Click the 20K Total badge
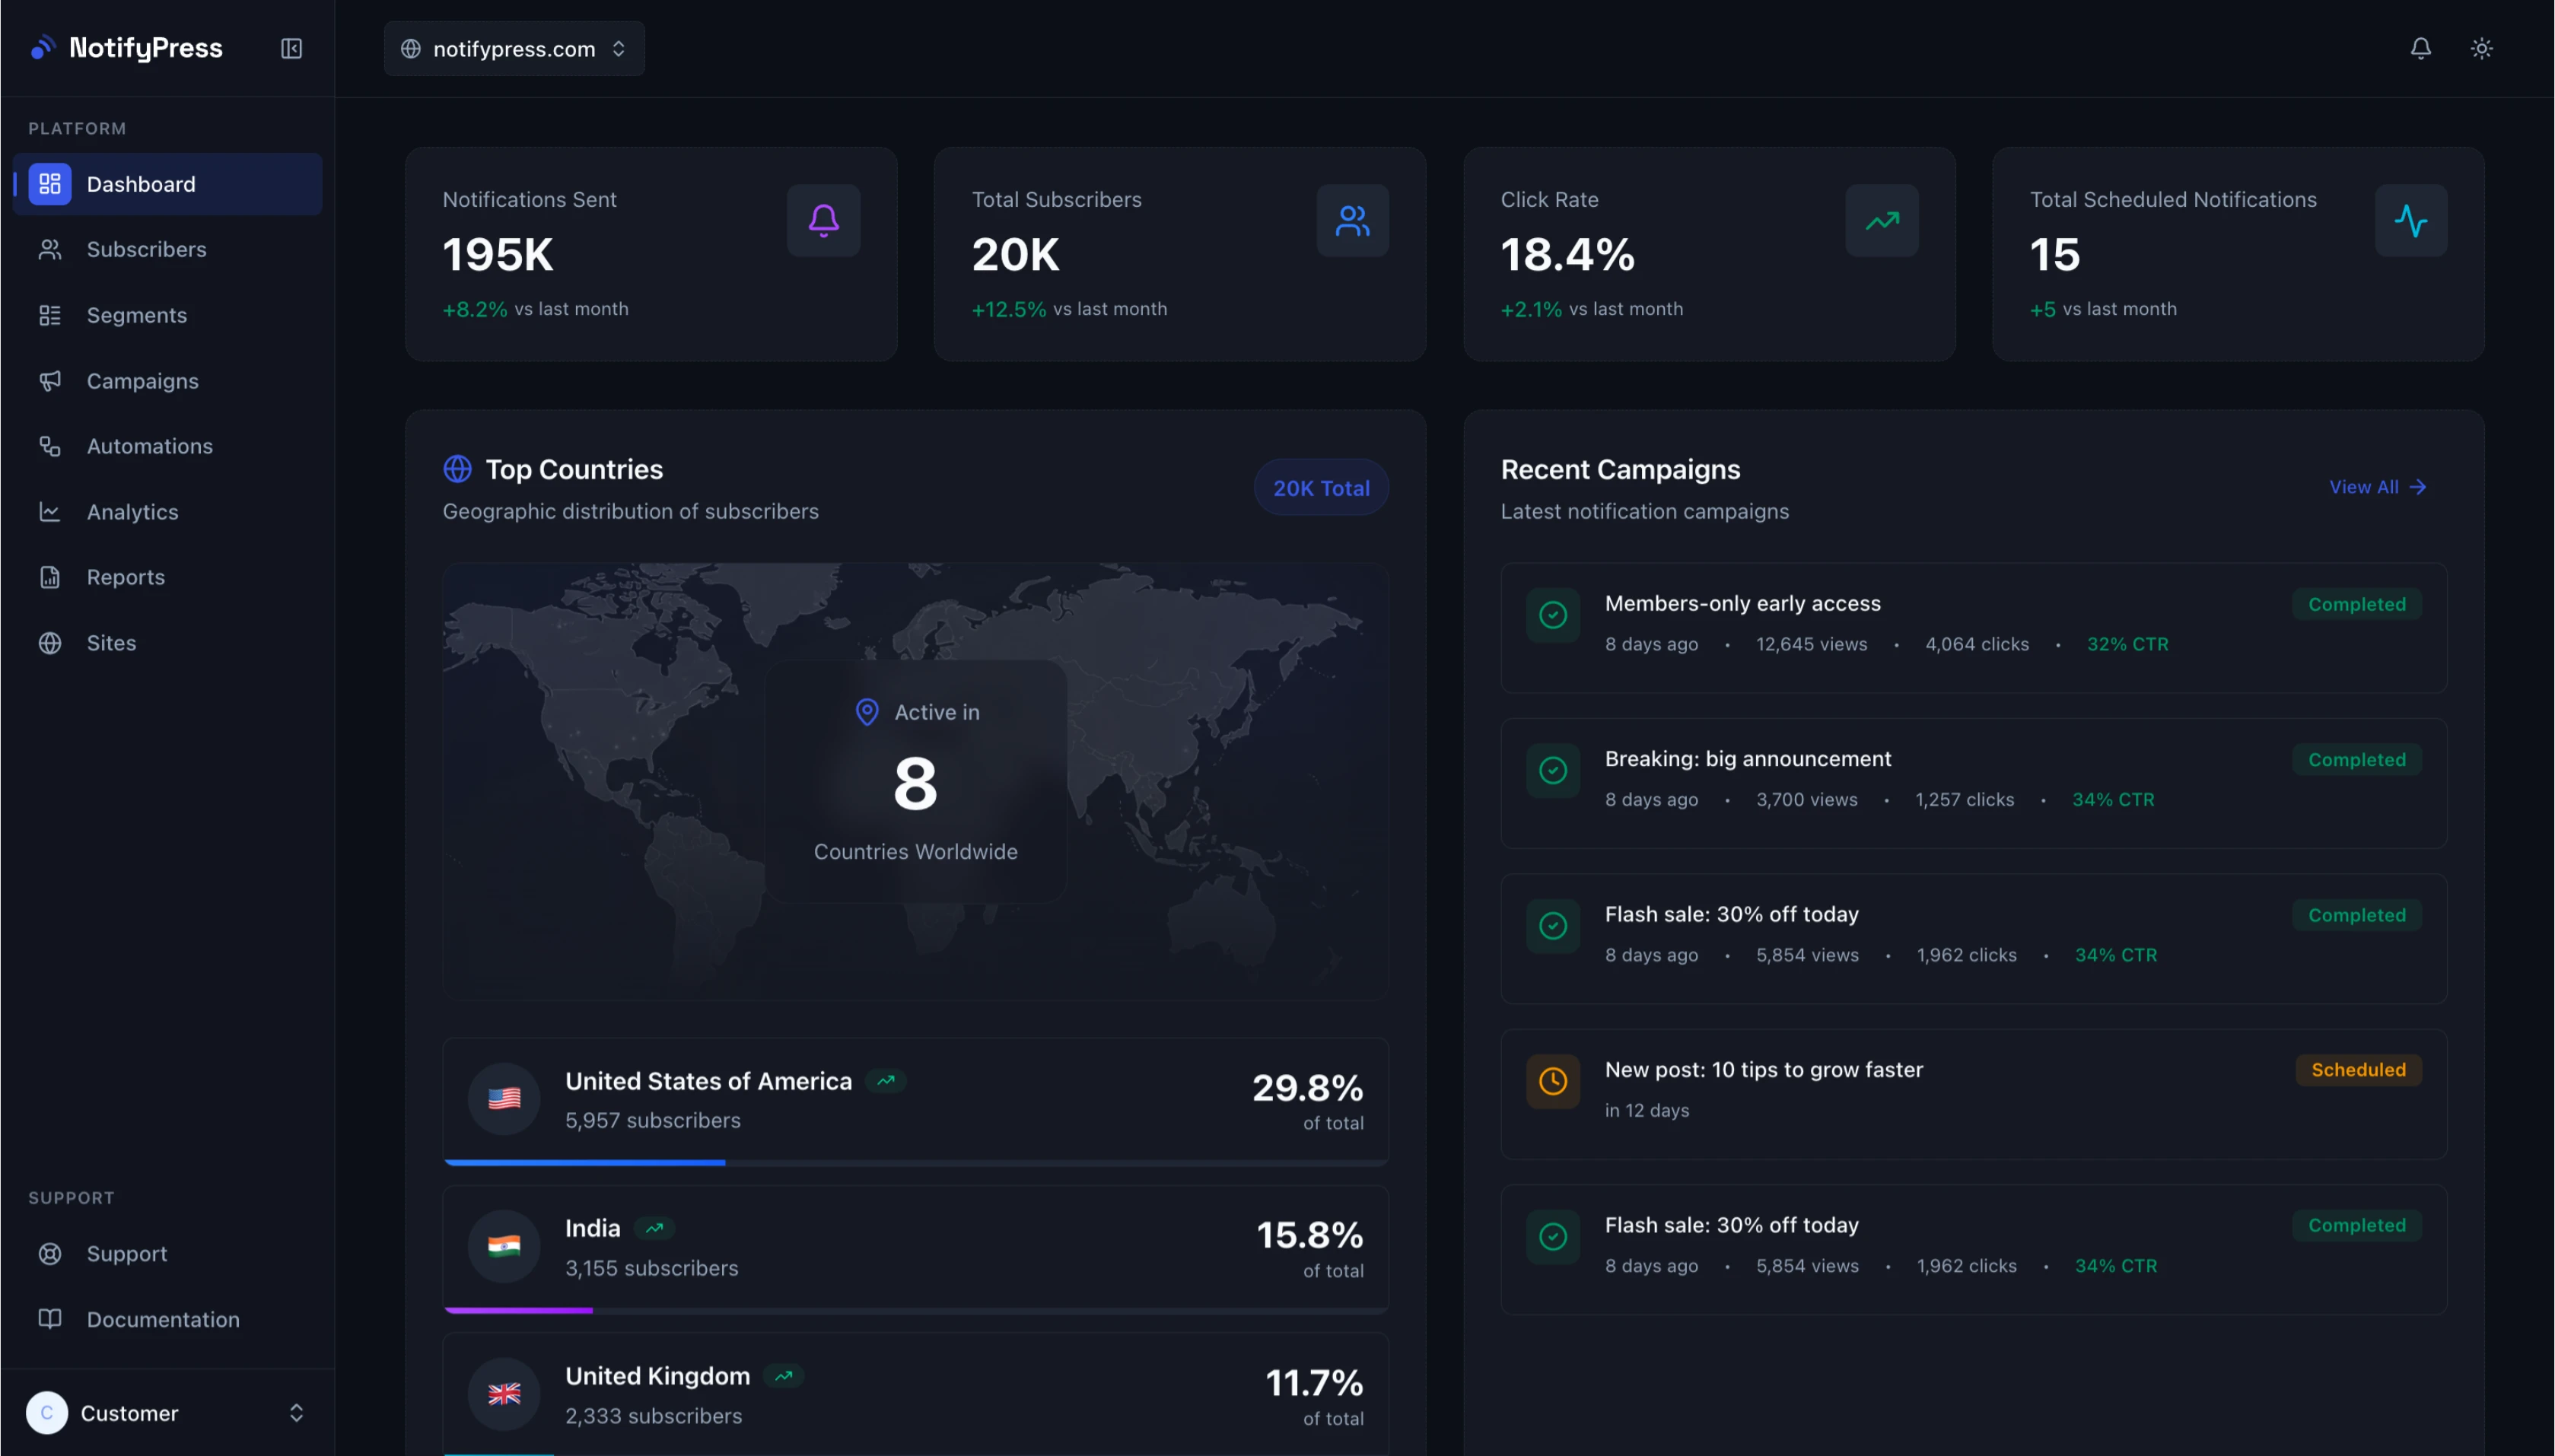 pyautogui.click(x=1320, y=488)
